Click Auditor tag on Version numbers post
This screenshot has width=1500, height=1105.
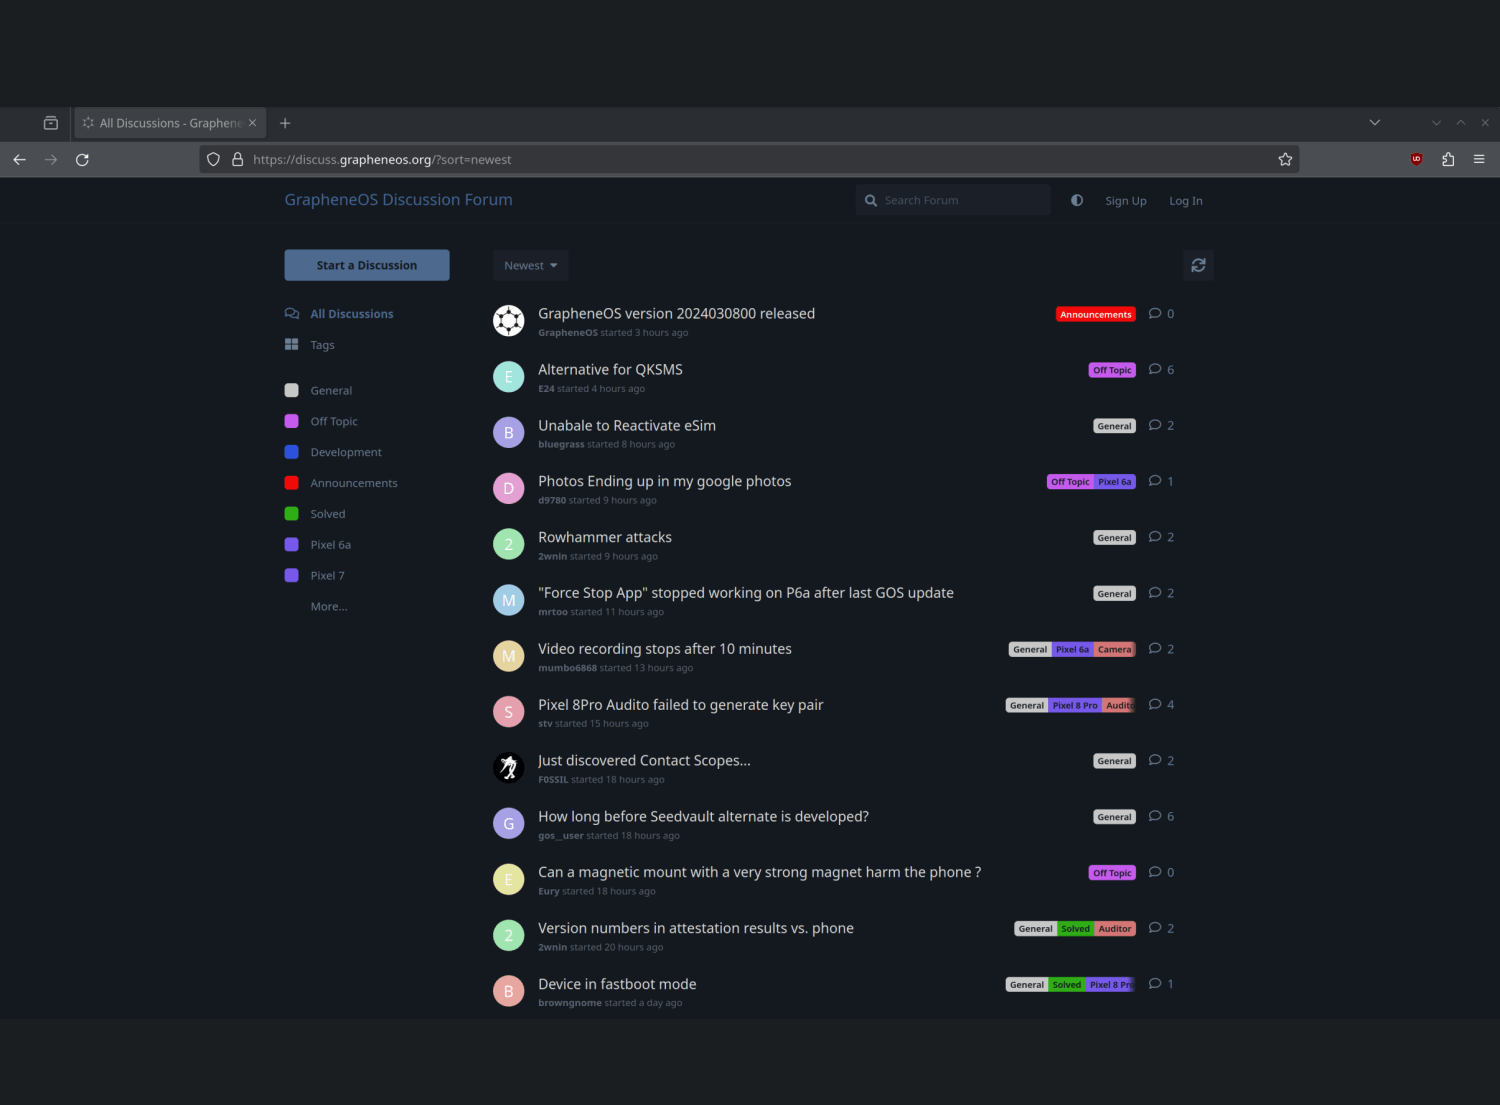point(1115,929)
